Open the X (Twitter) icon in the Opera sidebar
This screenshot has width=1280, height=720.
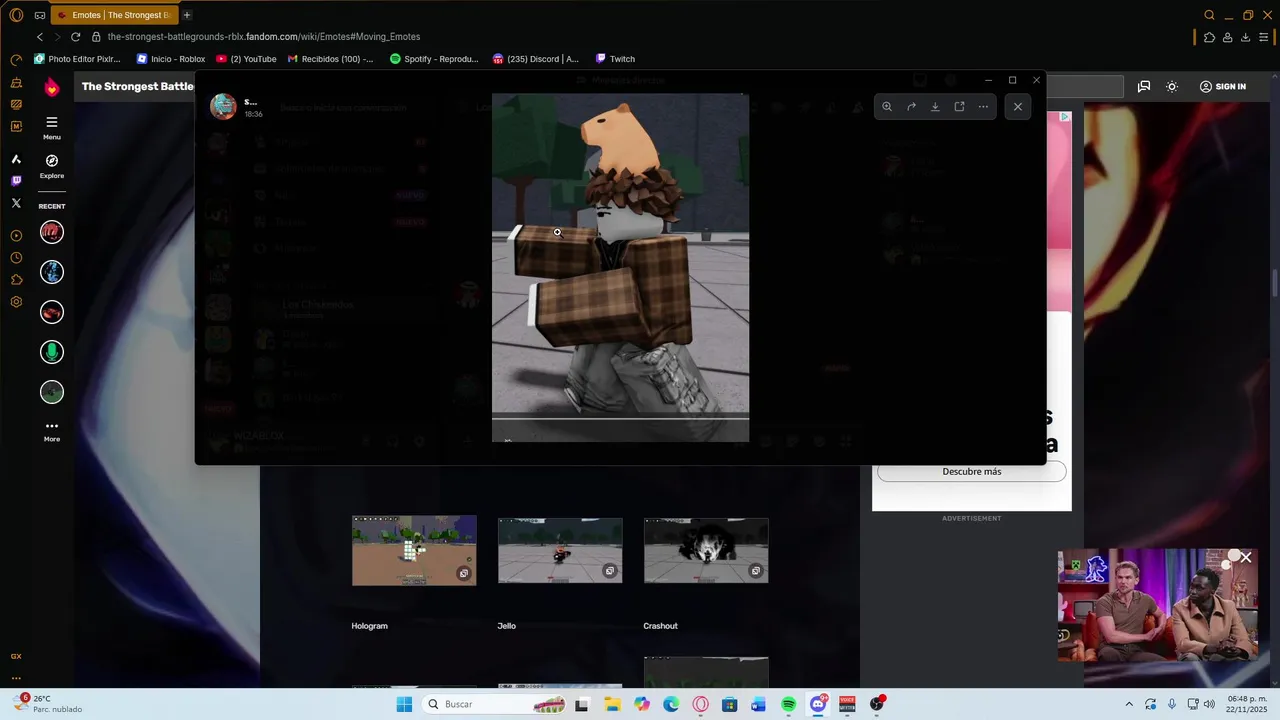16,203
